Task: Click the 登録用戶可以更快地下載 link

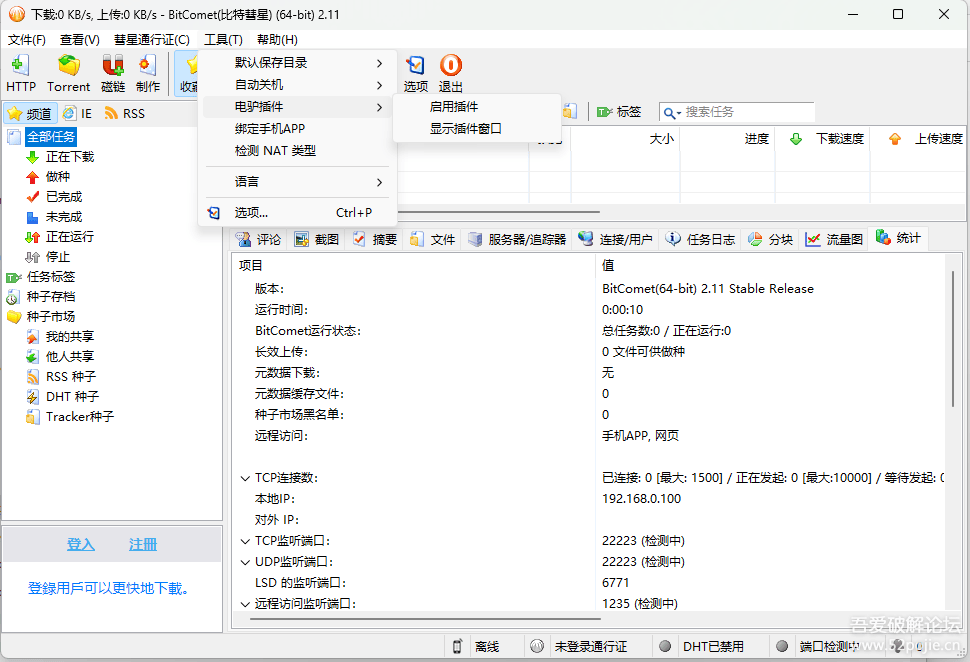Action: [x=108, y=588]
